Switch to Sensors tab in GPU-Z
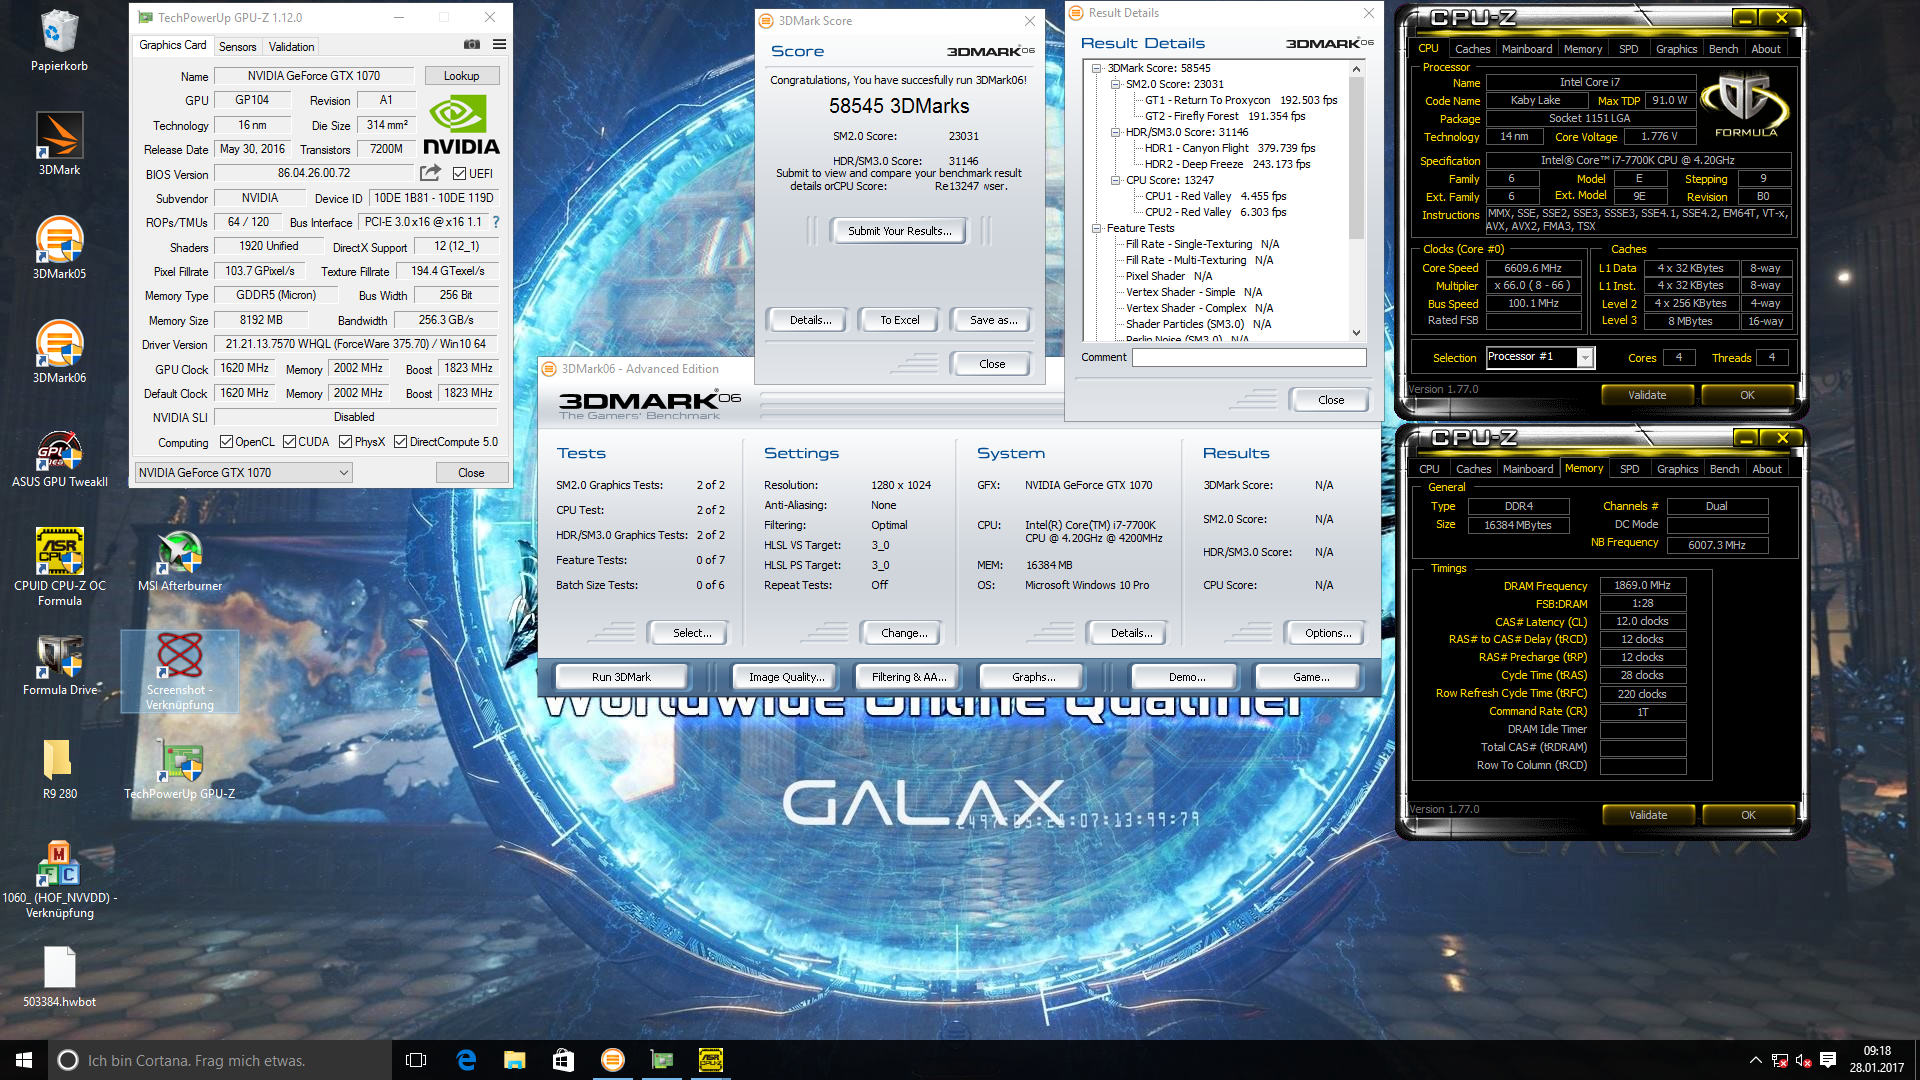The height and width of the screenshot is (1080, 1920). (237, 47)
